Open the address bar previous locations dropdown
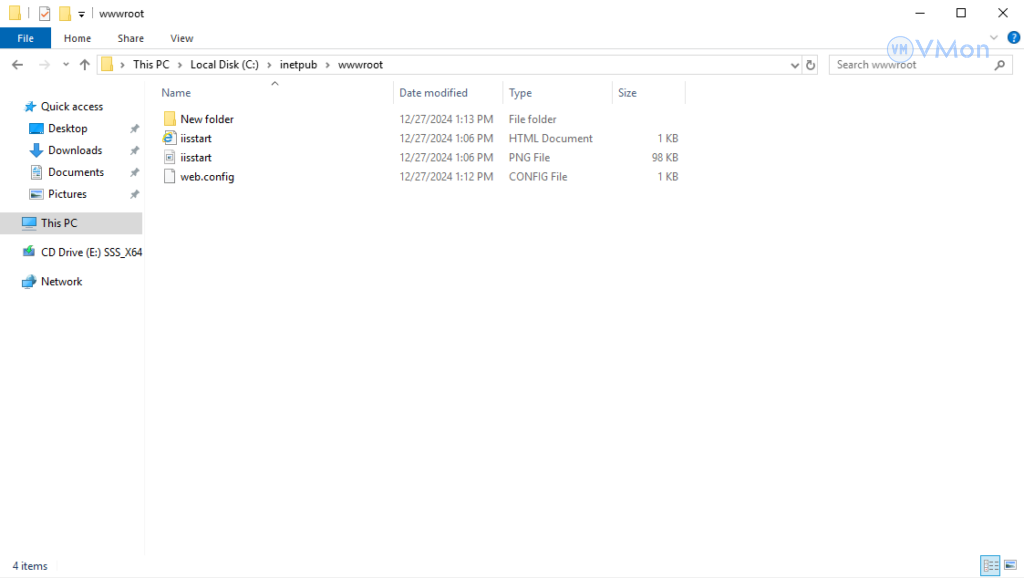The image size is (1024, 578). (795, 65)
